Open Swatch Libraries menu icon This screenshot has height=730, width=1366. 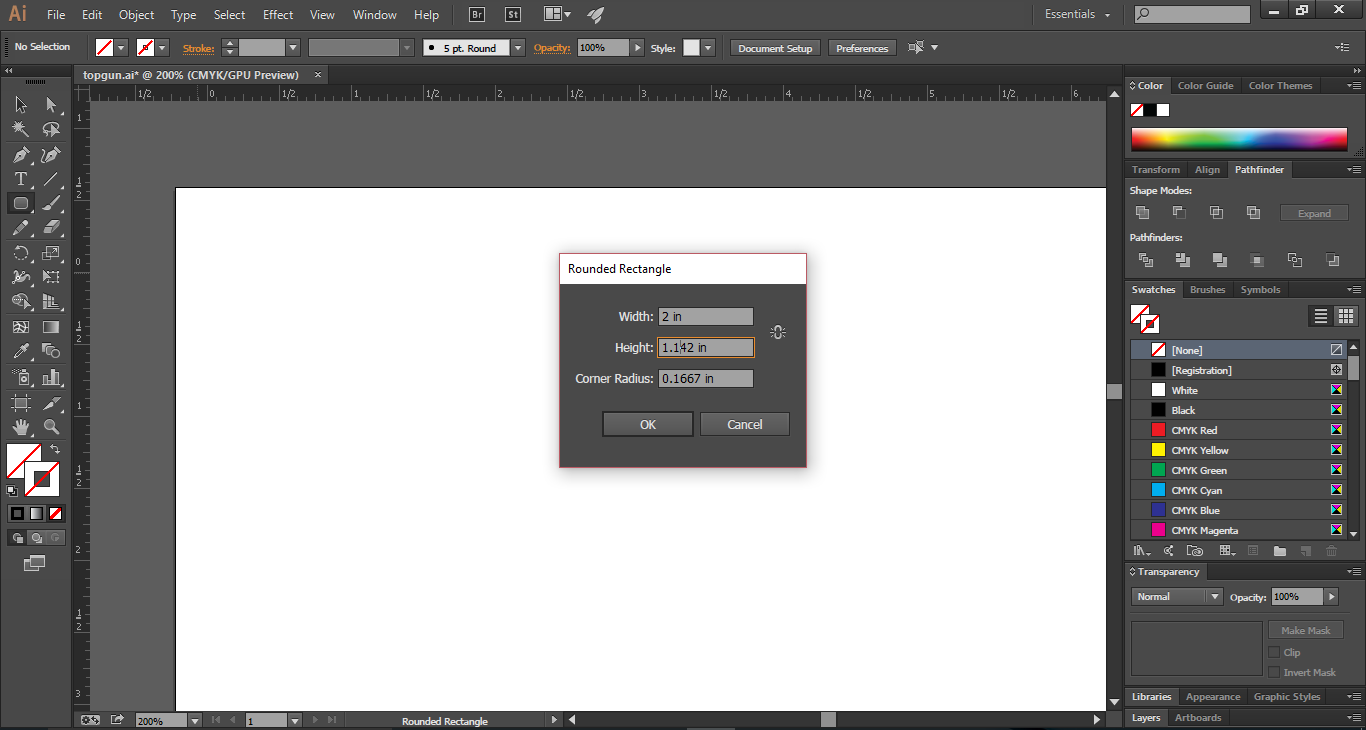[x=1141, y=551]
